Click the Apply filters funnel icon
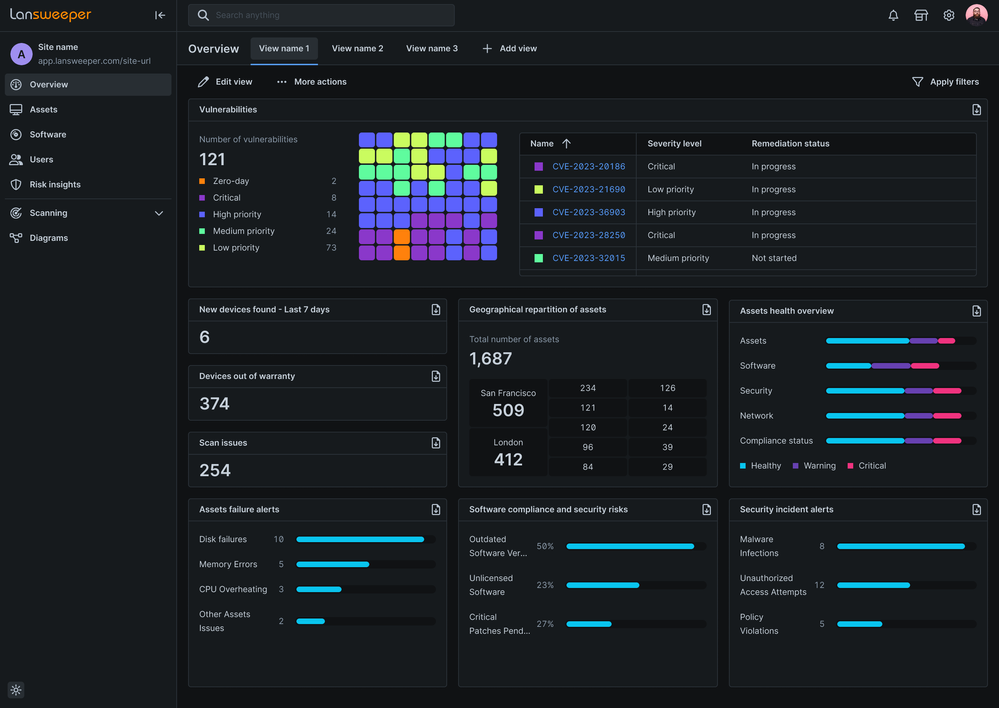The width and height of the screenshot is (999, 708). point(916,81)
